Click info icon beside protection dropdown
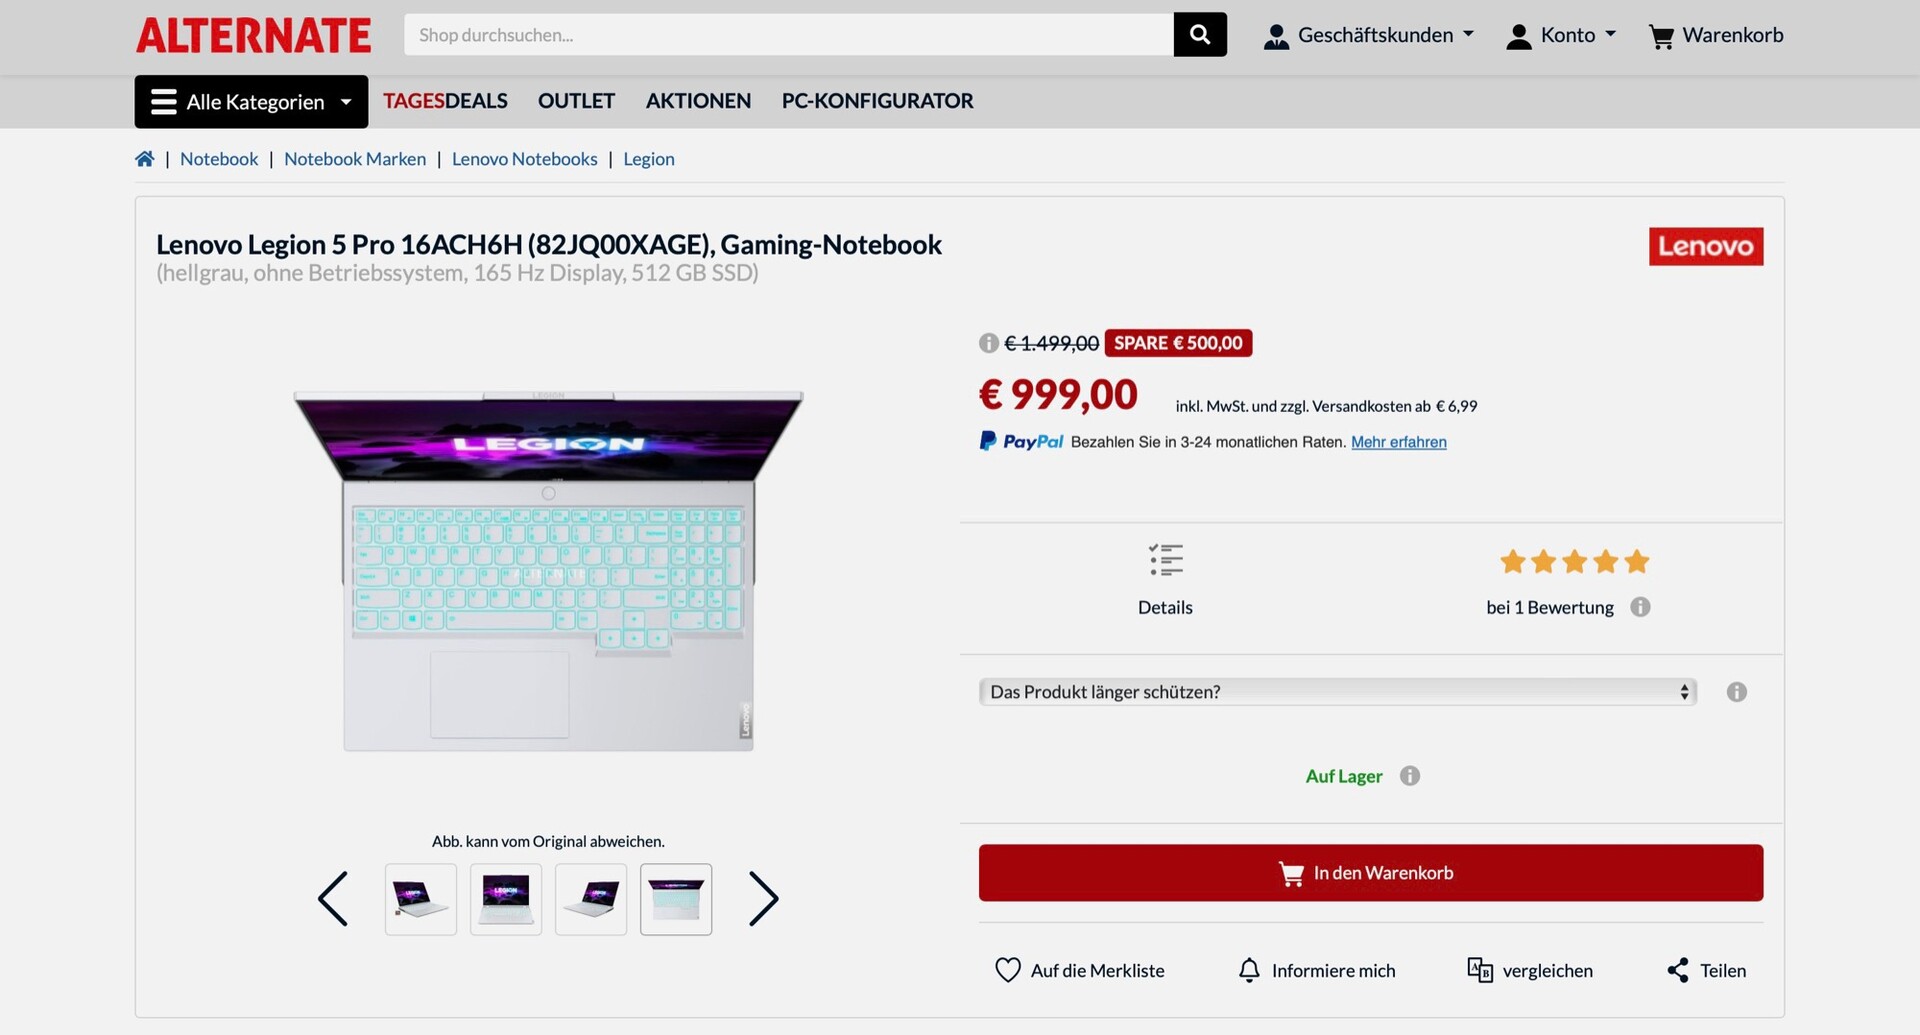 [1737, 692]
